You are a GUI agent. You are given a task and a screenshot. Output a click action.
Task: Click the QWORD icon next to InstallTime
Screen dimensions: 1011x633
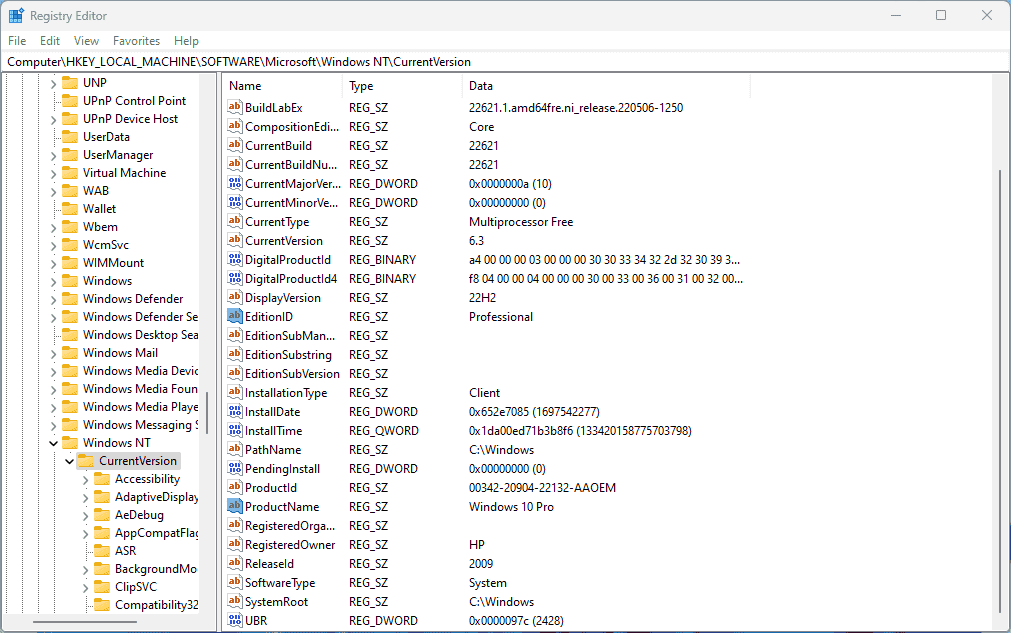[235, 430]
